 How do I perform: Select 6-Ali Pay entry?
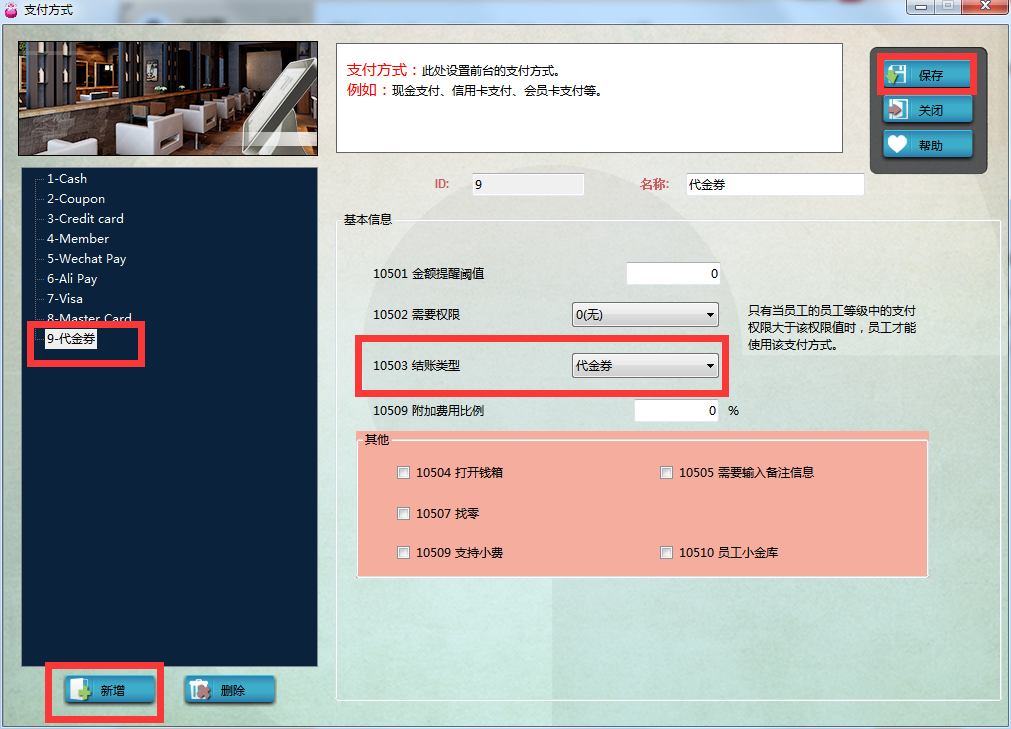(x=72, y=278)
